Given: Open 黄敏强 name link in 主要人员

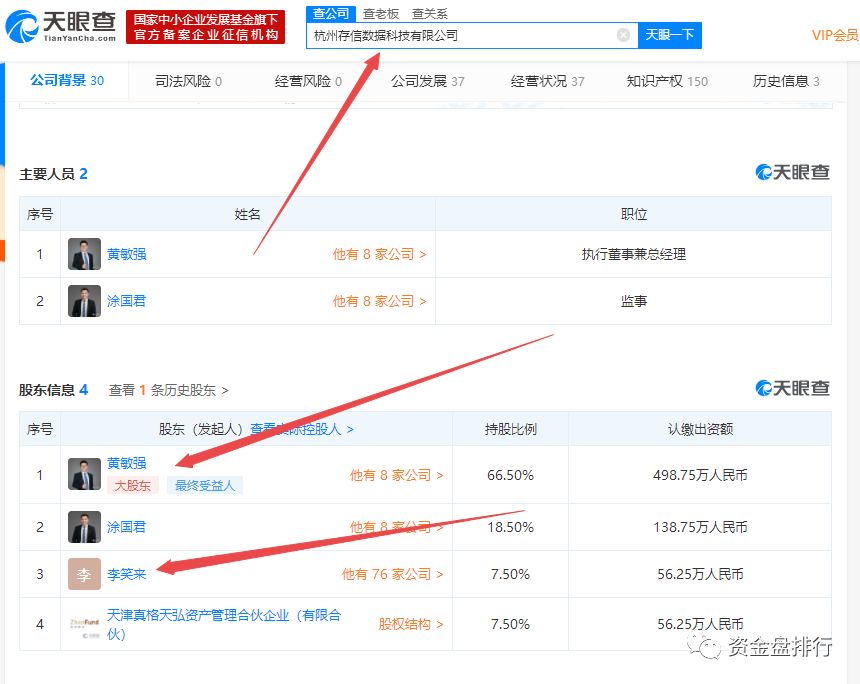Looking at the screenshot, I should pos(126,254).
